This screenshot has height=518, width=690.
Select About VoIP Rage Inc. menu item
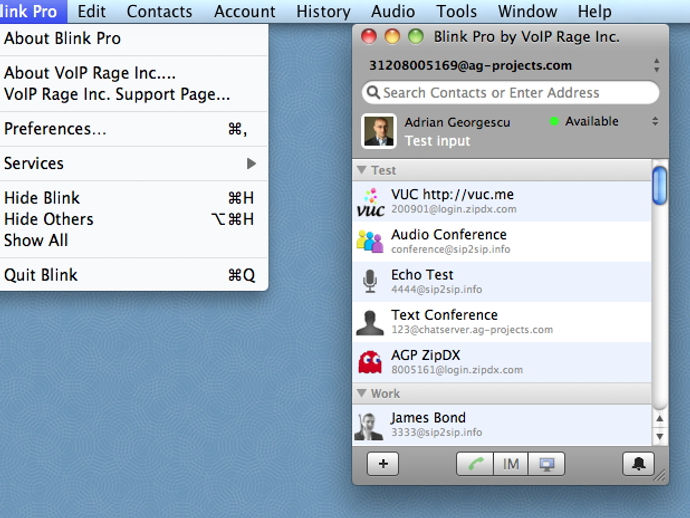pos(134,73)
